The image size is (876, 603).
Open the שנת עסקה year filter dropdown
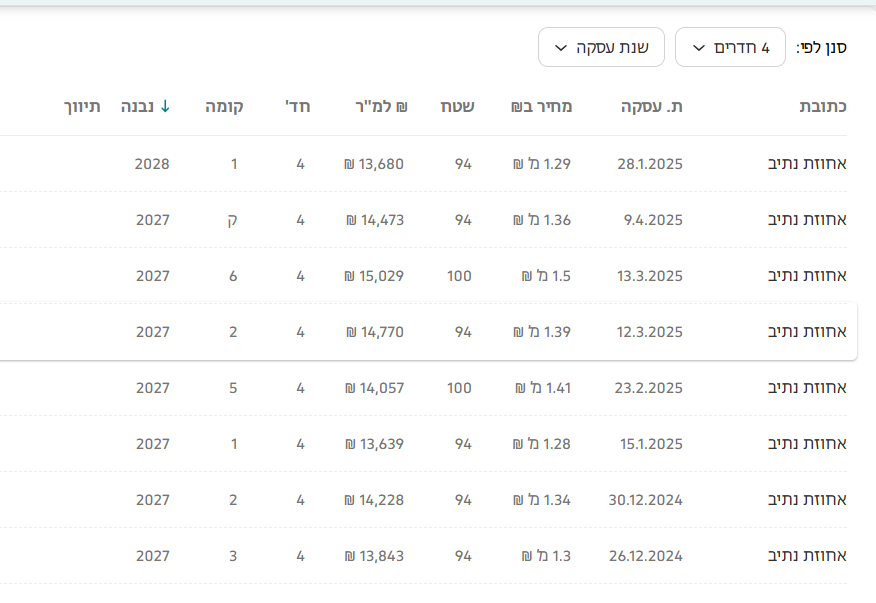pos(601,48)
